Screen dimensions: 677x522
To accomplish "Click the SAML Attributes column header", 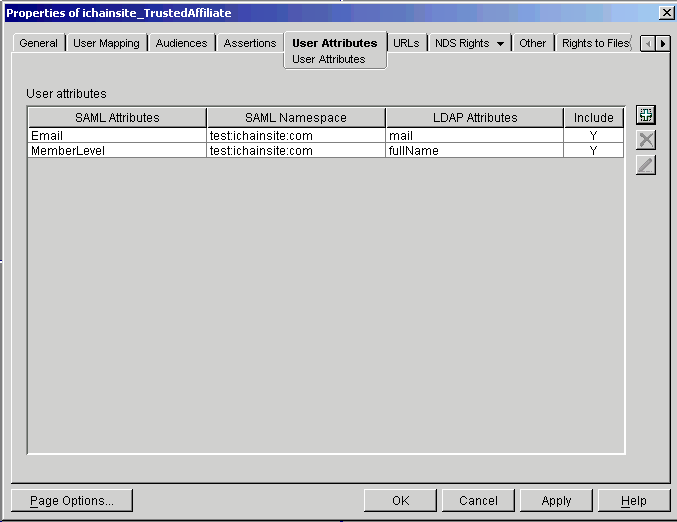I will (x=117, y=117).
